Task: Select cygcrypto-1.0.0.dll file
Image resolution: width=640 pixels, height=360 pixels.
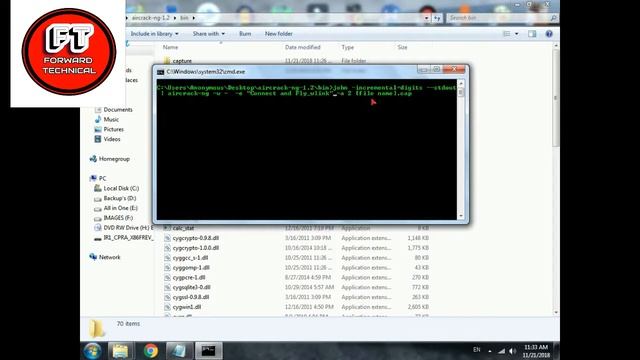Action: coord(196,248)
